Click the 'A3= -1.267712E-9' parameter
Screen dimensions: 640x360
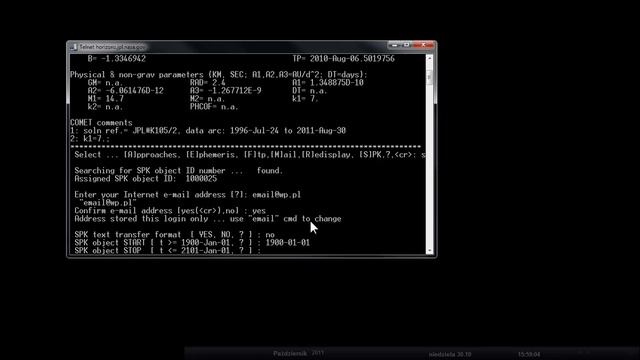coord(225,91)
